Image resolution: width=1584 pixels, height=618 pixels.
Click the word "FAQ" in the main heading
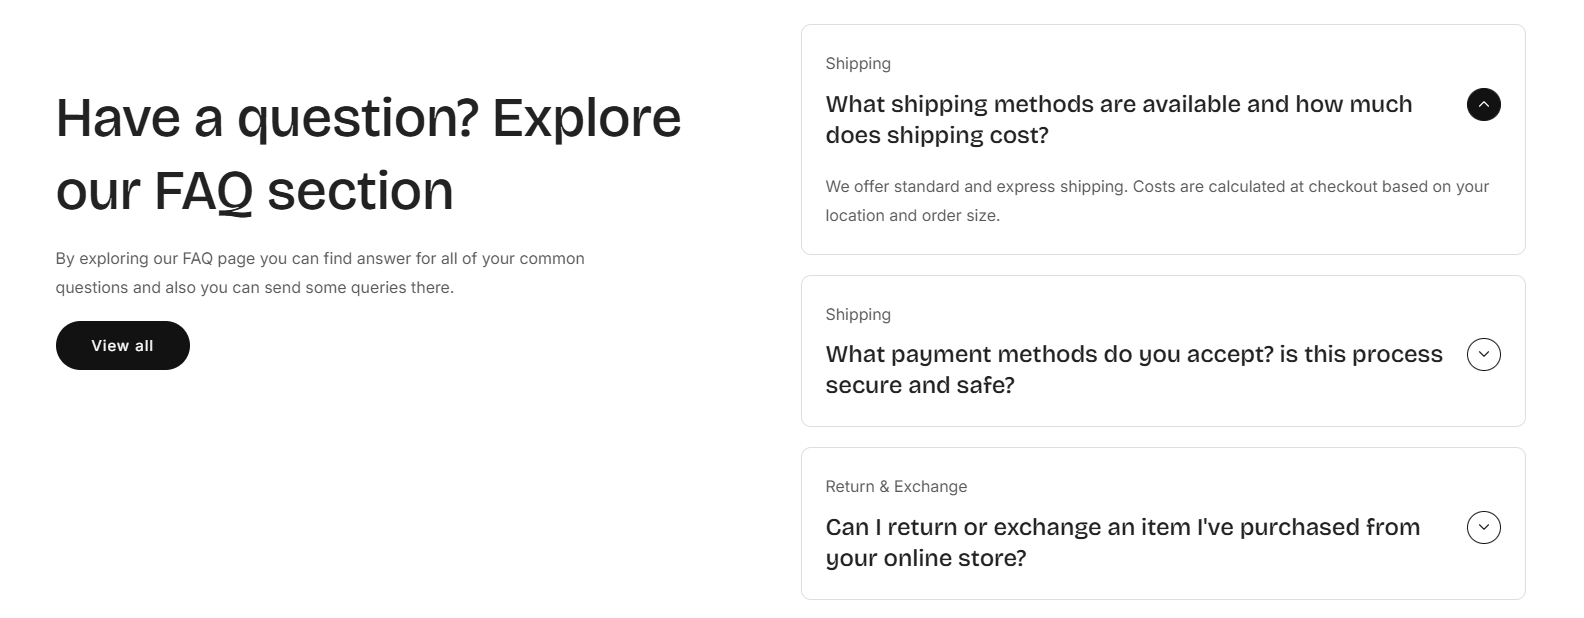[x=203, y=191]
